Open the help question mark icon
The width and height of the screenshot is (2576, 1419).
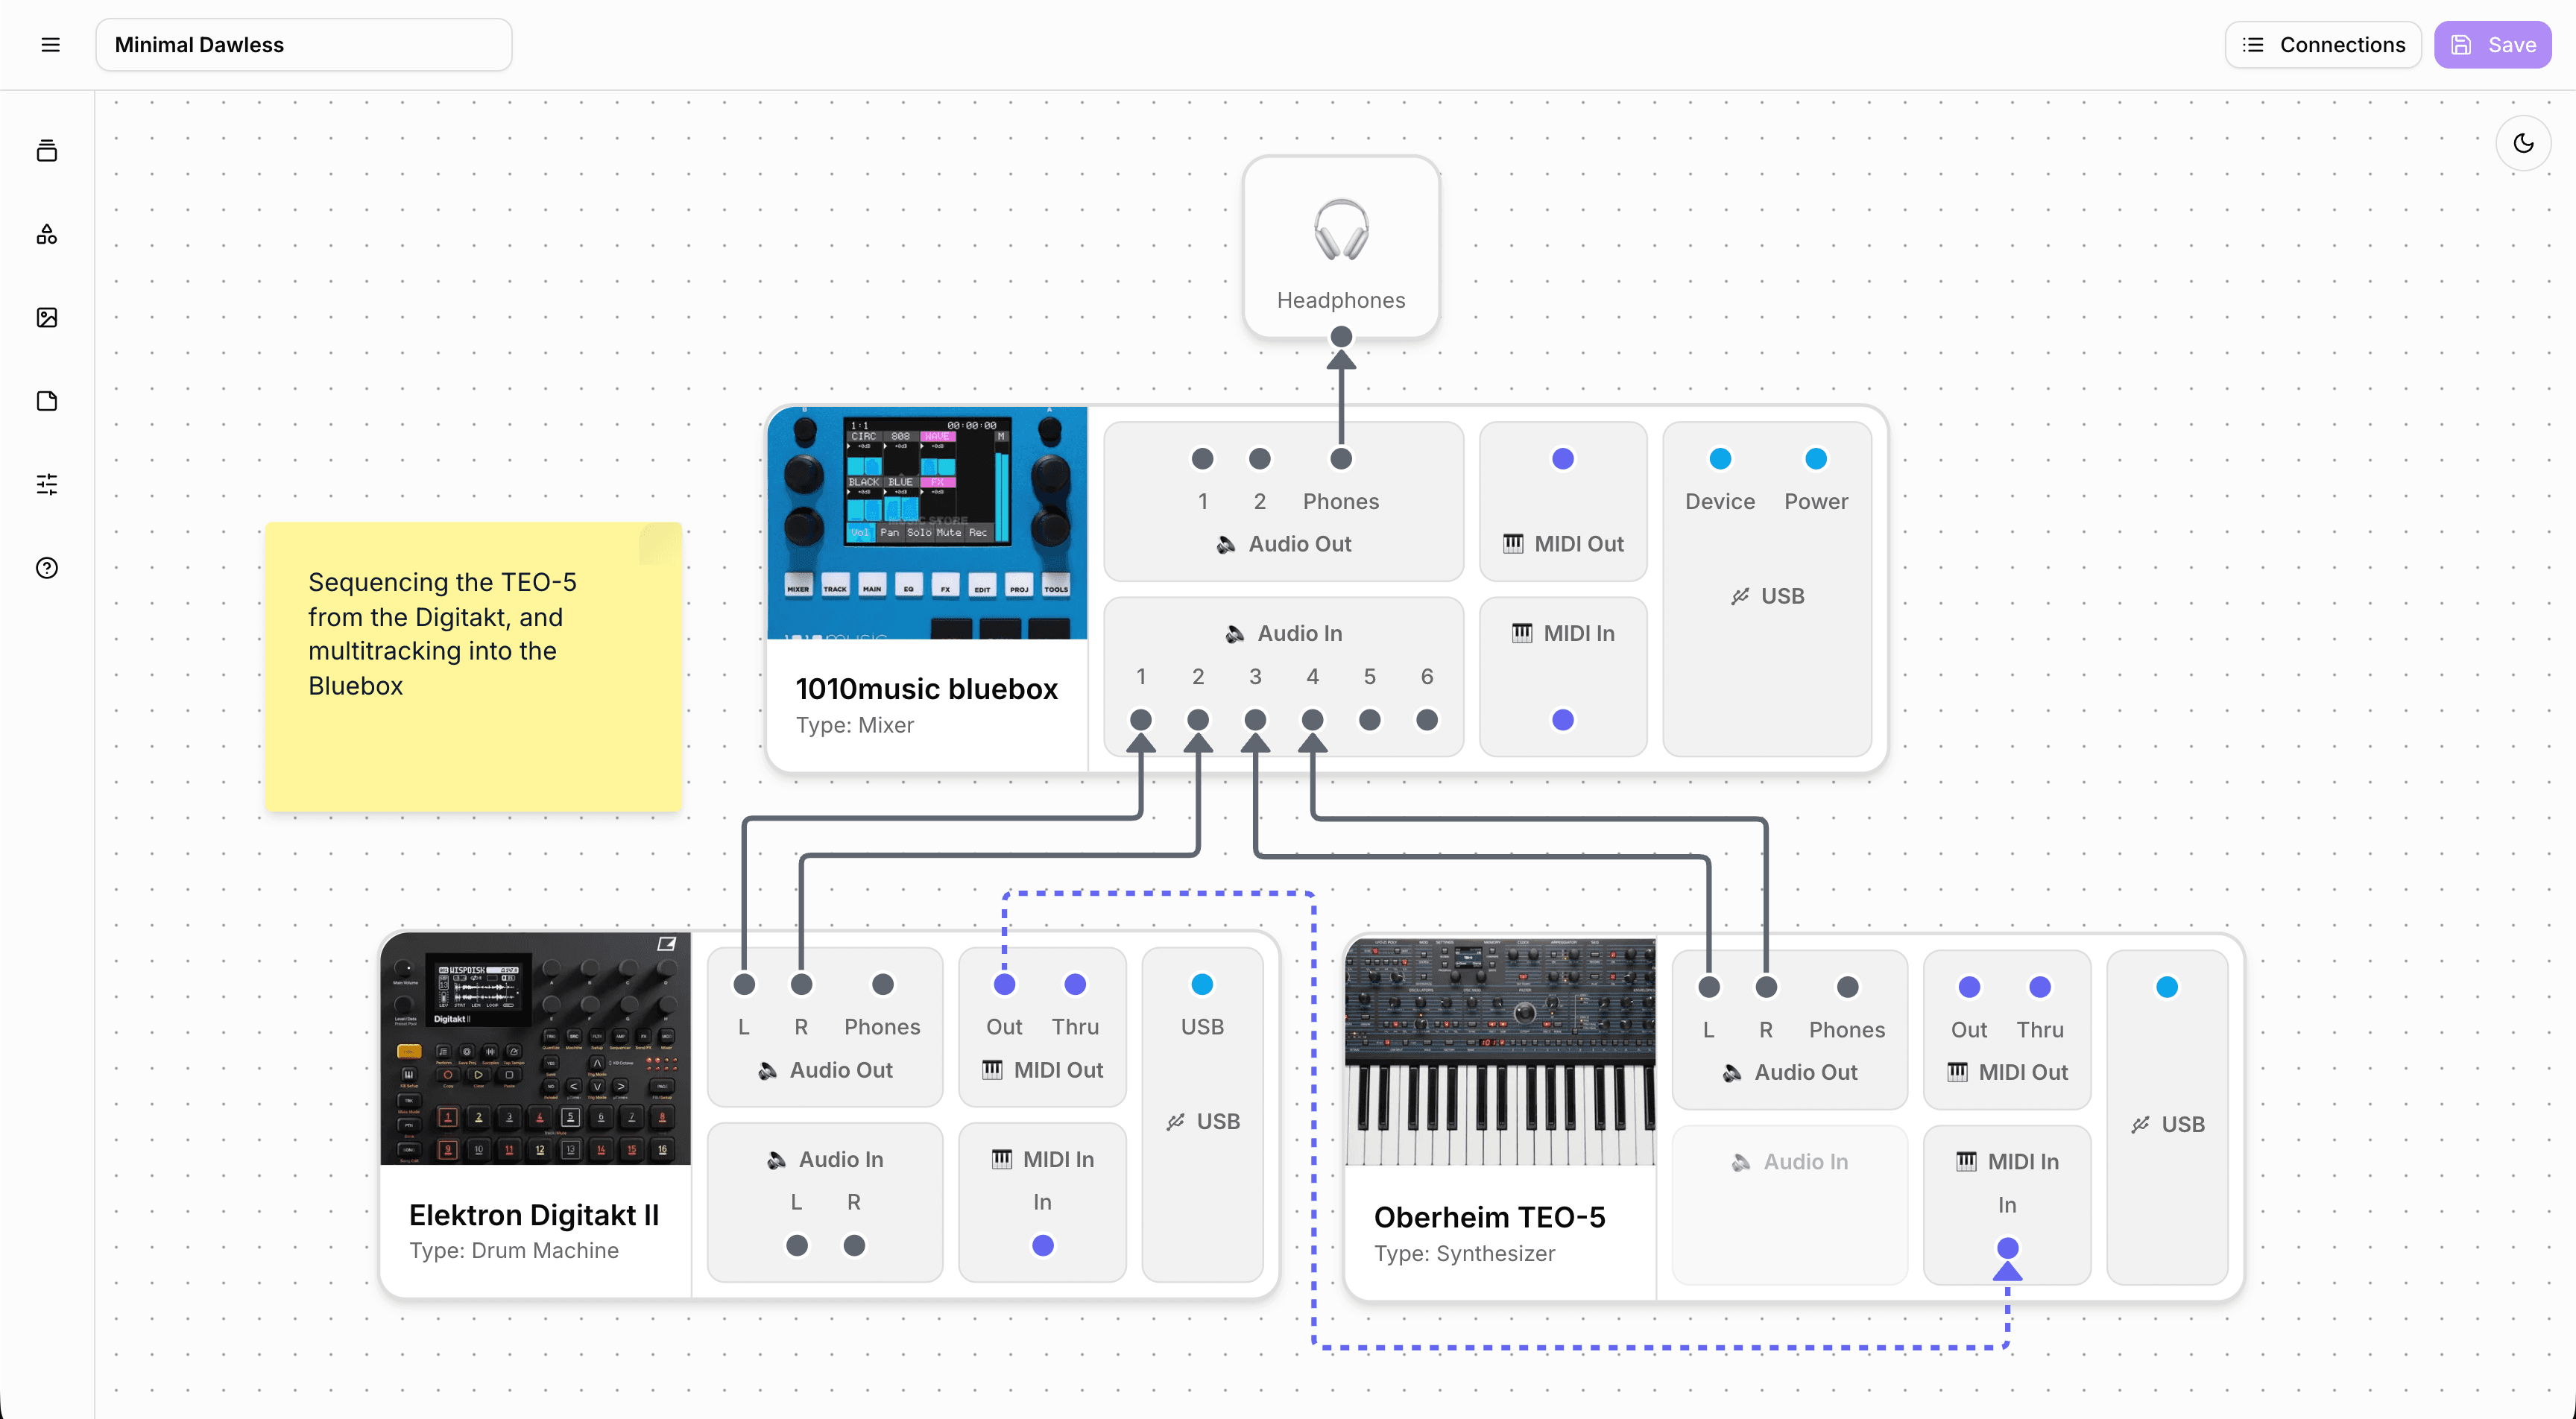coord(47,568)
